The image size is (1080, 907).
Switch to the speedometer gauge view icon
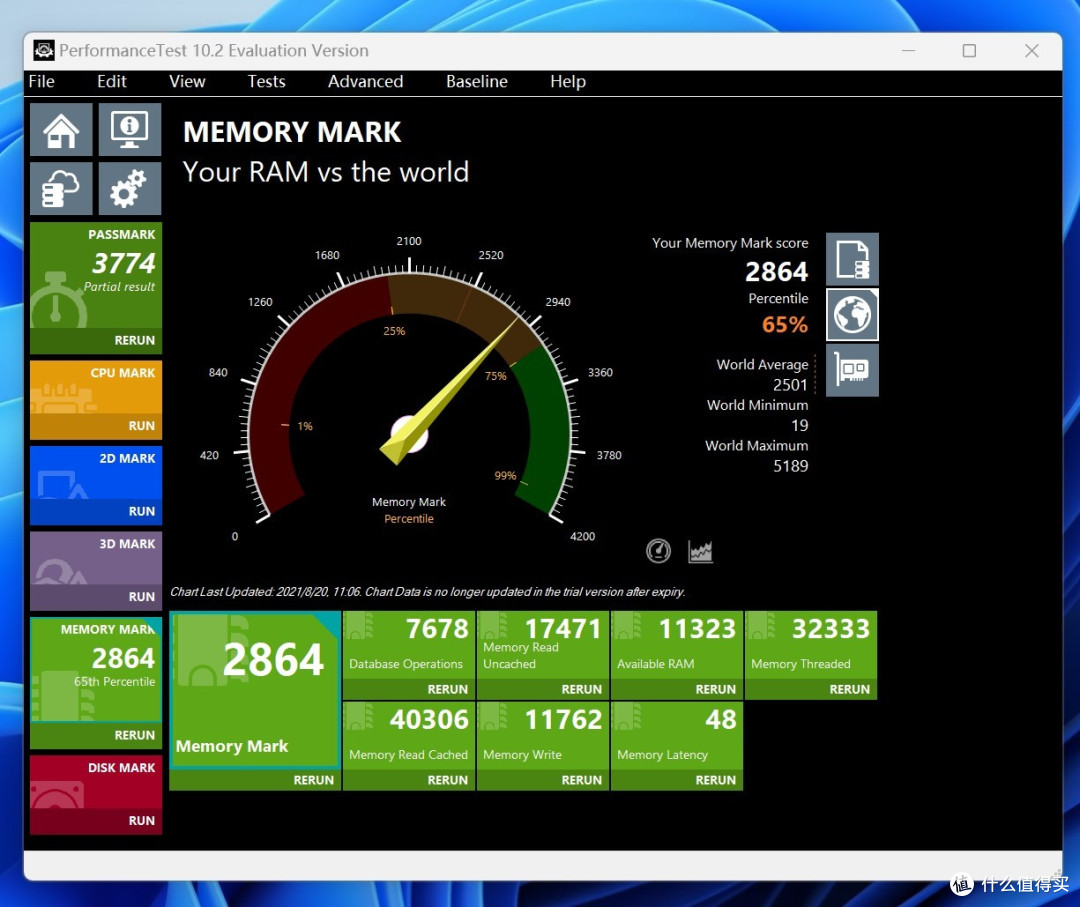[x=658, y=551]
